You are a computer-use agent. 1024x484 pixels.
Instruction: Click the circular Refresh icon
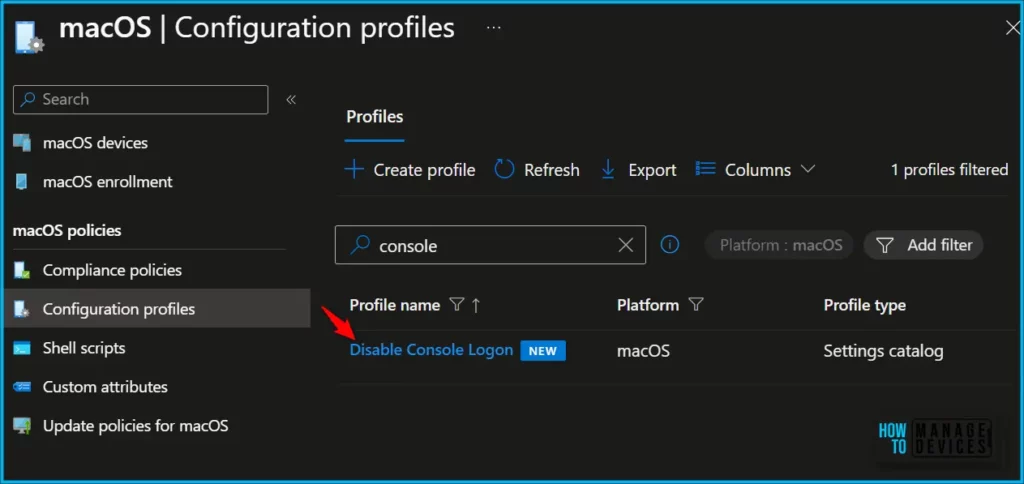point(504,170)
